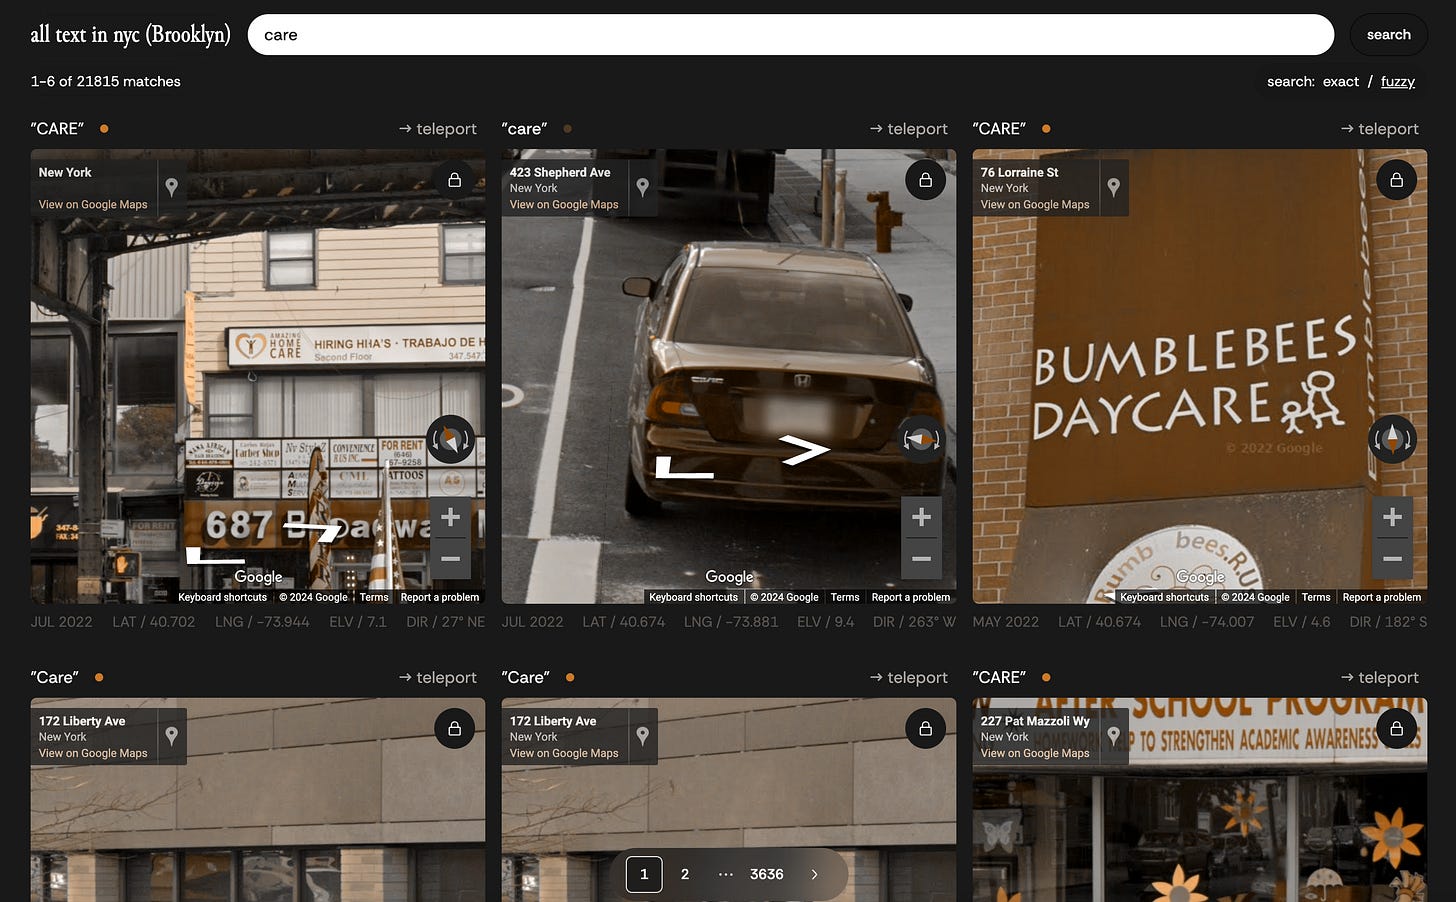Teleport to the second "Care" result at 172 Liberty Ave
1456x902 pixels.
[909, 678]
